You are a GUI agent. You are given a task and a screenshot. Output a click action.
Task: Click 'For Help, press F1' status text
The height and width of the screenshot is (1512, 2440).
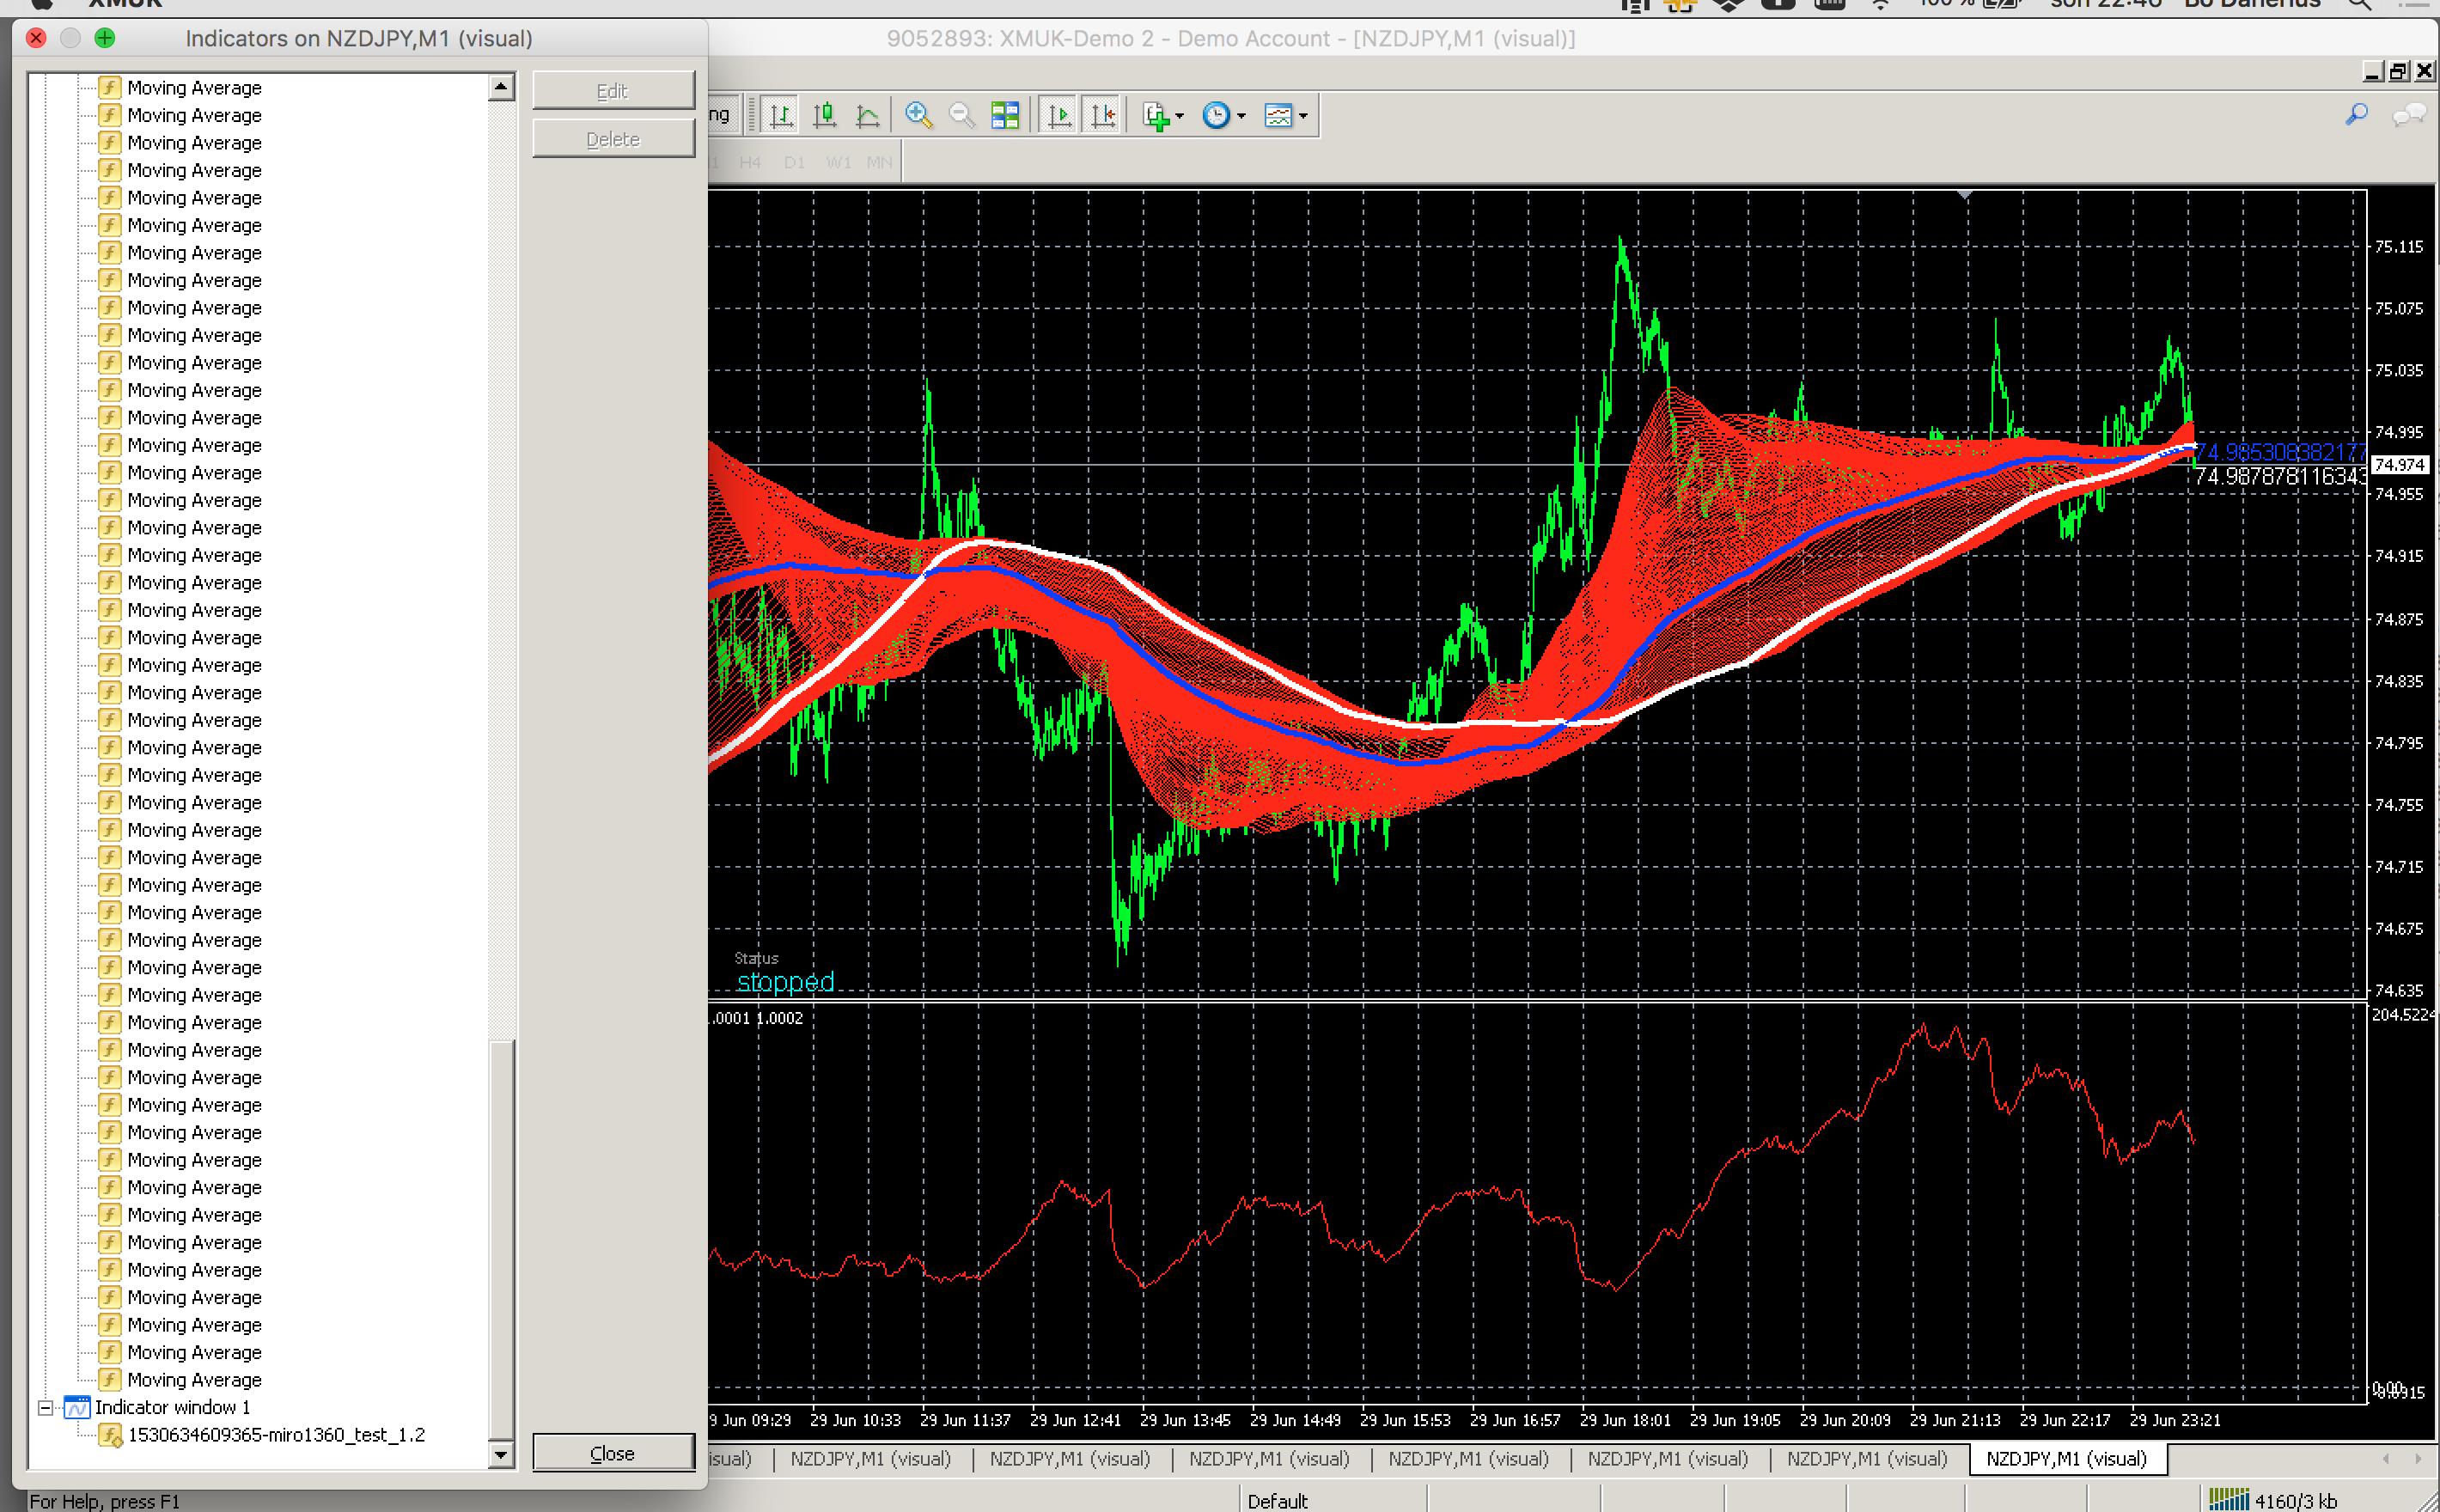coord(104,1501)
